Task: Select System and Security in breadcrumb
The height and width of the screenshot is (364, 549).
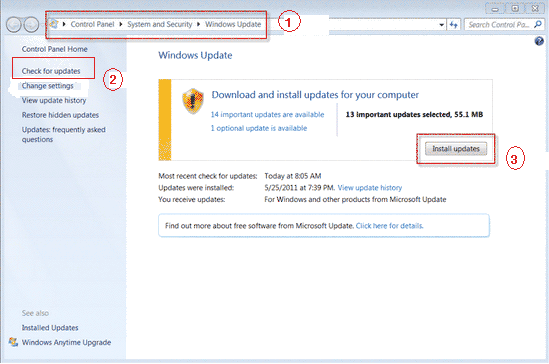Action: pos(160,24)
